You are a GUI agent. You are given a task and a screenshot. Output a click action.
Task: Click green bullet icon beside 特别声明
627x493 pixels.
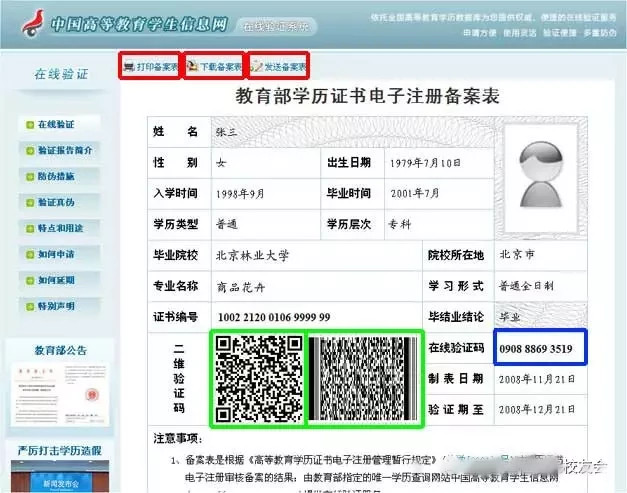point(30,307)
